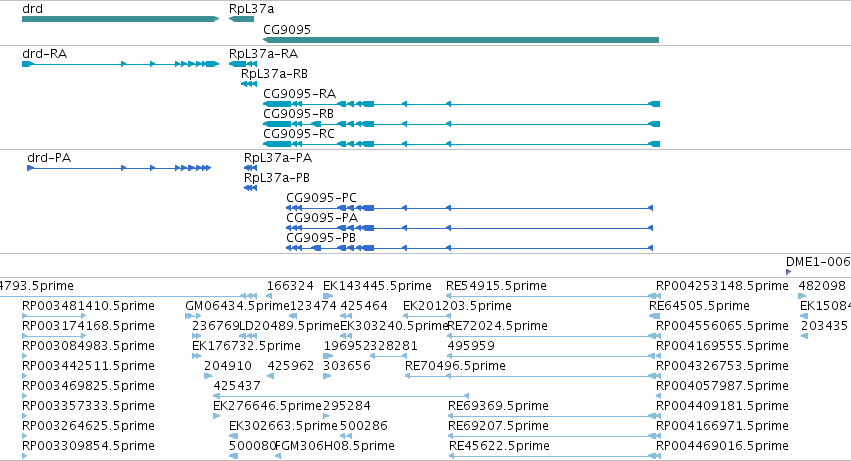Open EK276646.5prime EST
851x461 pixels.
268,406
